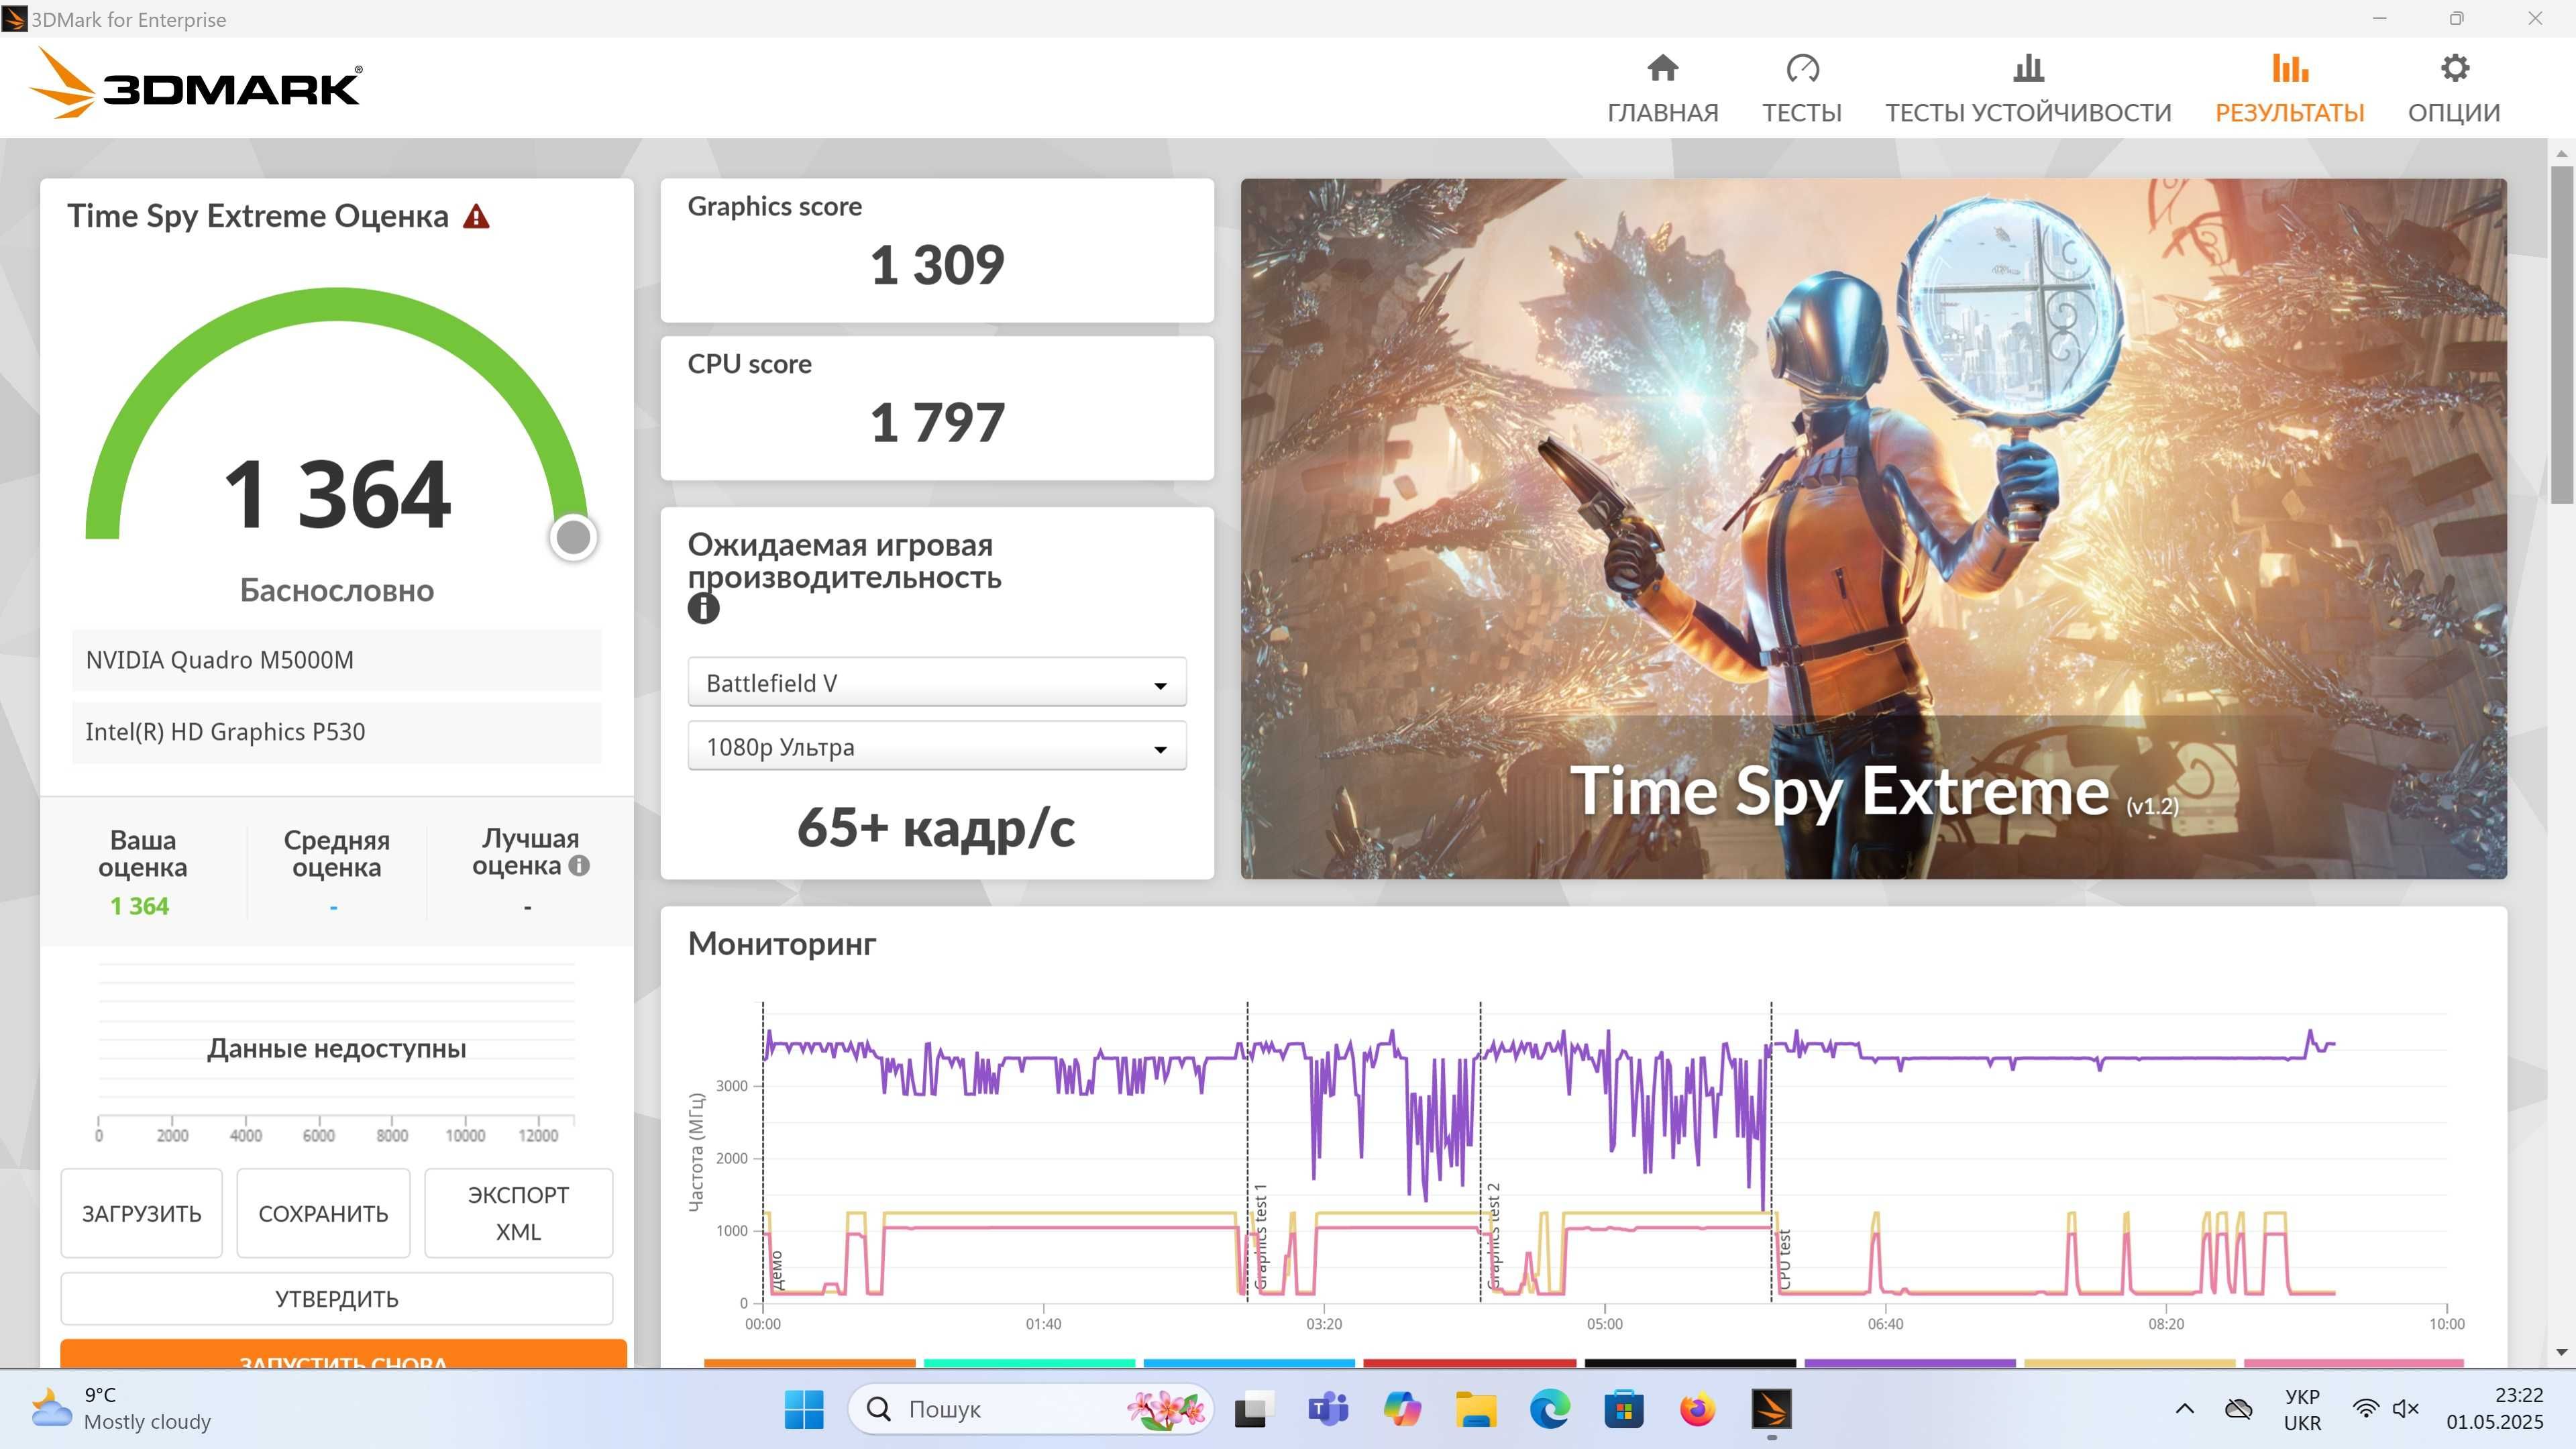
Task: Click info icon beside Лучшая оценка
Action: tap(579, 865)
